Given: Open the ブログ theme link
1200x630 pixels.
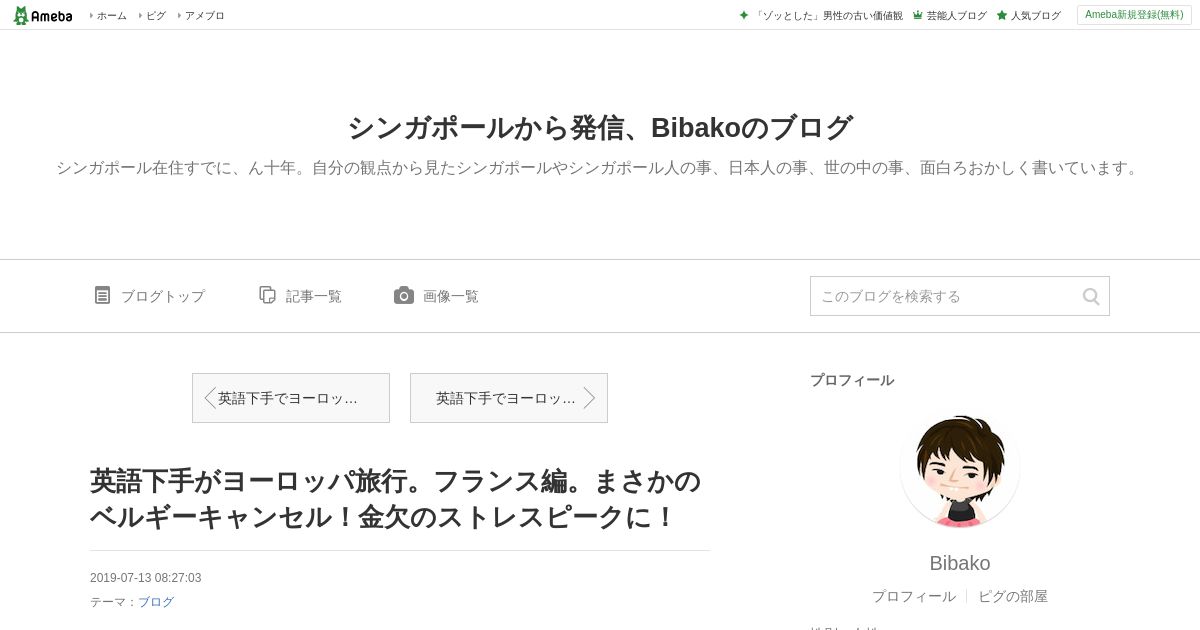Looking at the screenshot, I should (156, 602).
